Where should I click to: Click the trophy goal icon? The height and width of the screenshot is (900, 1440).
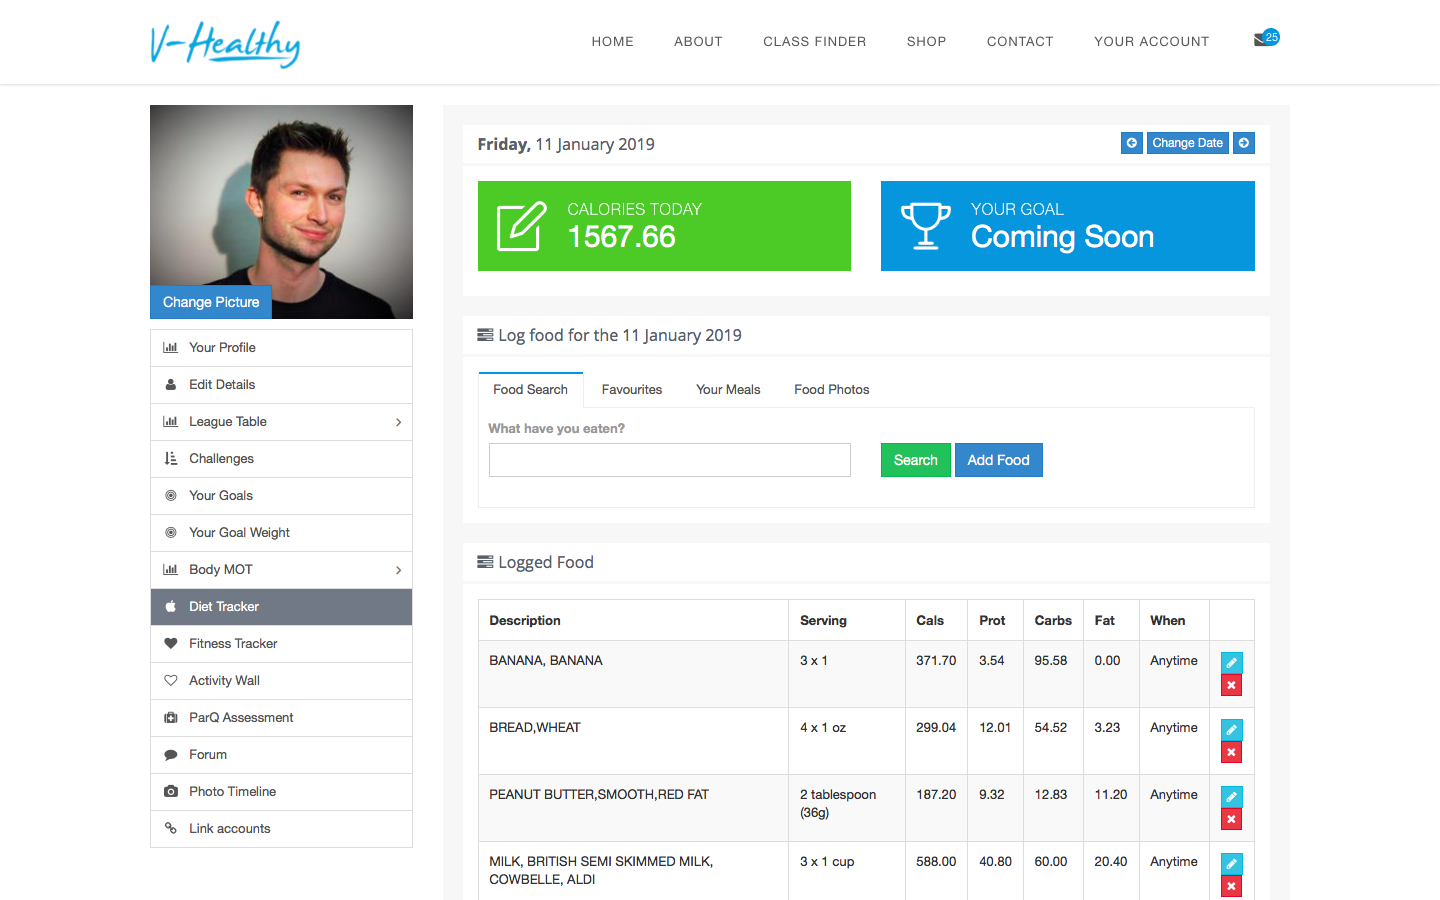tap(926, 226)
